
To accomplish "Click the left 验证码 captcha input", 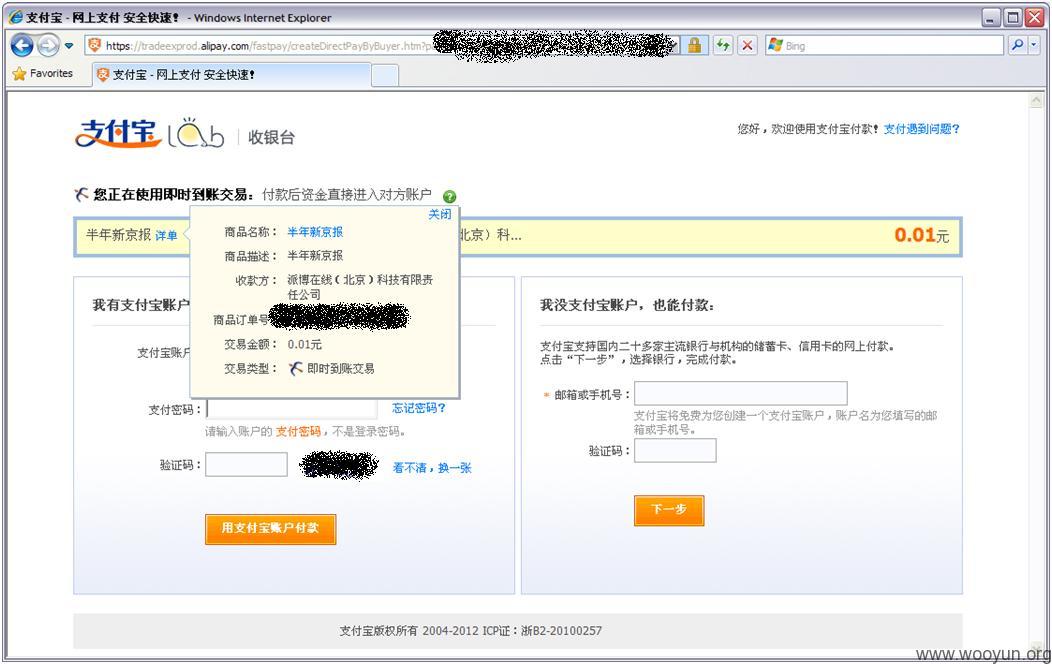I will click(x=246, y=464).
